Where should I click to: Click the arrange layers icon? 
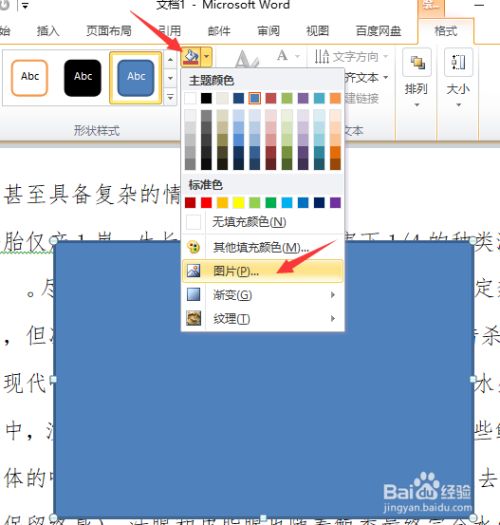[417, 62]
